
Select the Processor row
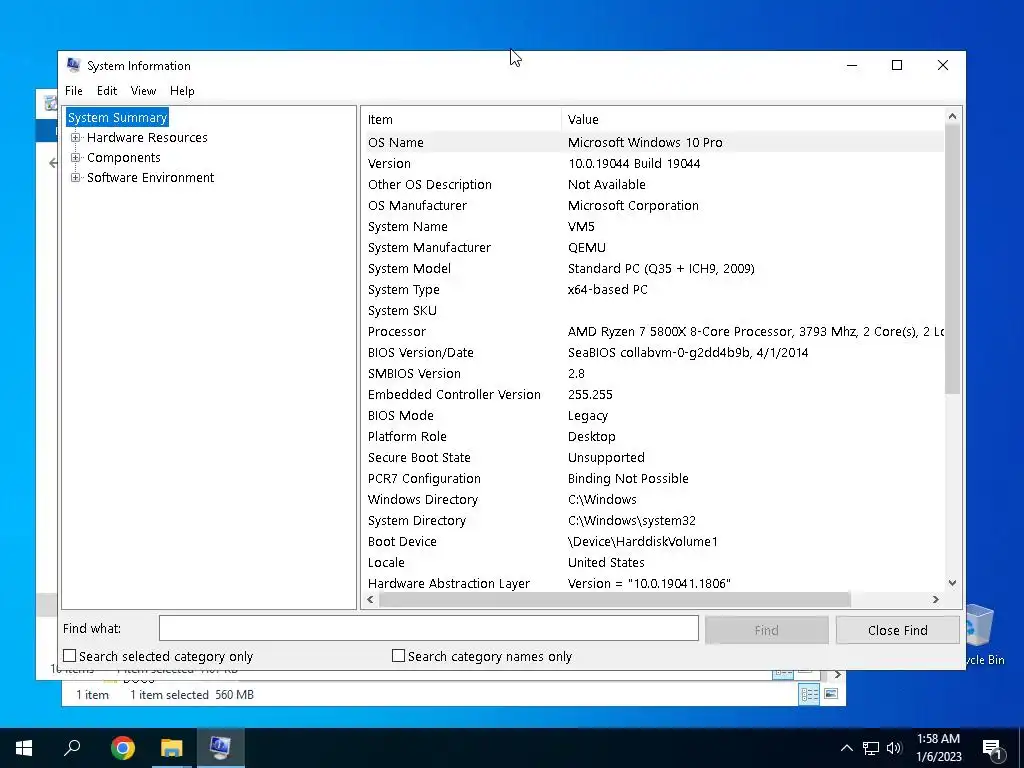(653, 331)
